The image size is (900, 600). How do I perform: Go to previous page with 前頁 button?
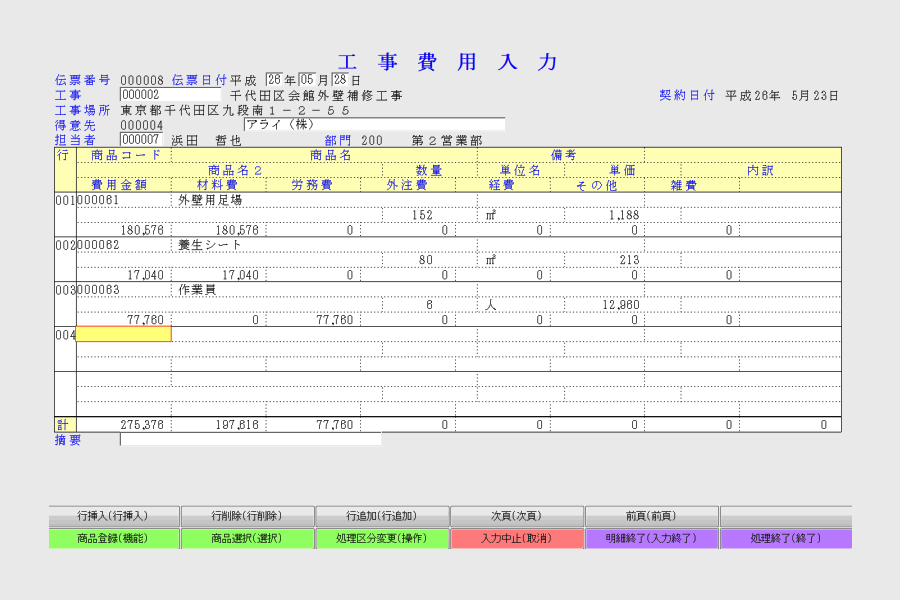(651, 516)
